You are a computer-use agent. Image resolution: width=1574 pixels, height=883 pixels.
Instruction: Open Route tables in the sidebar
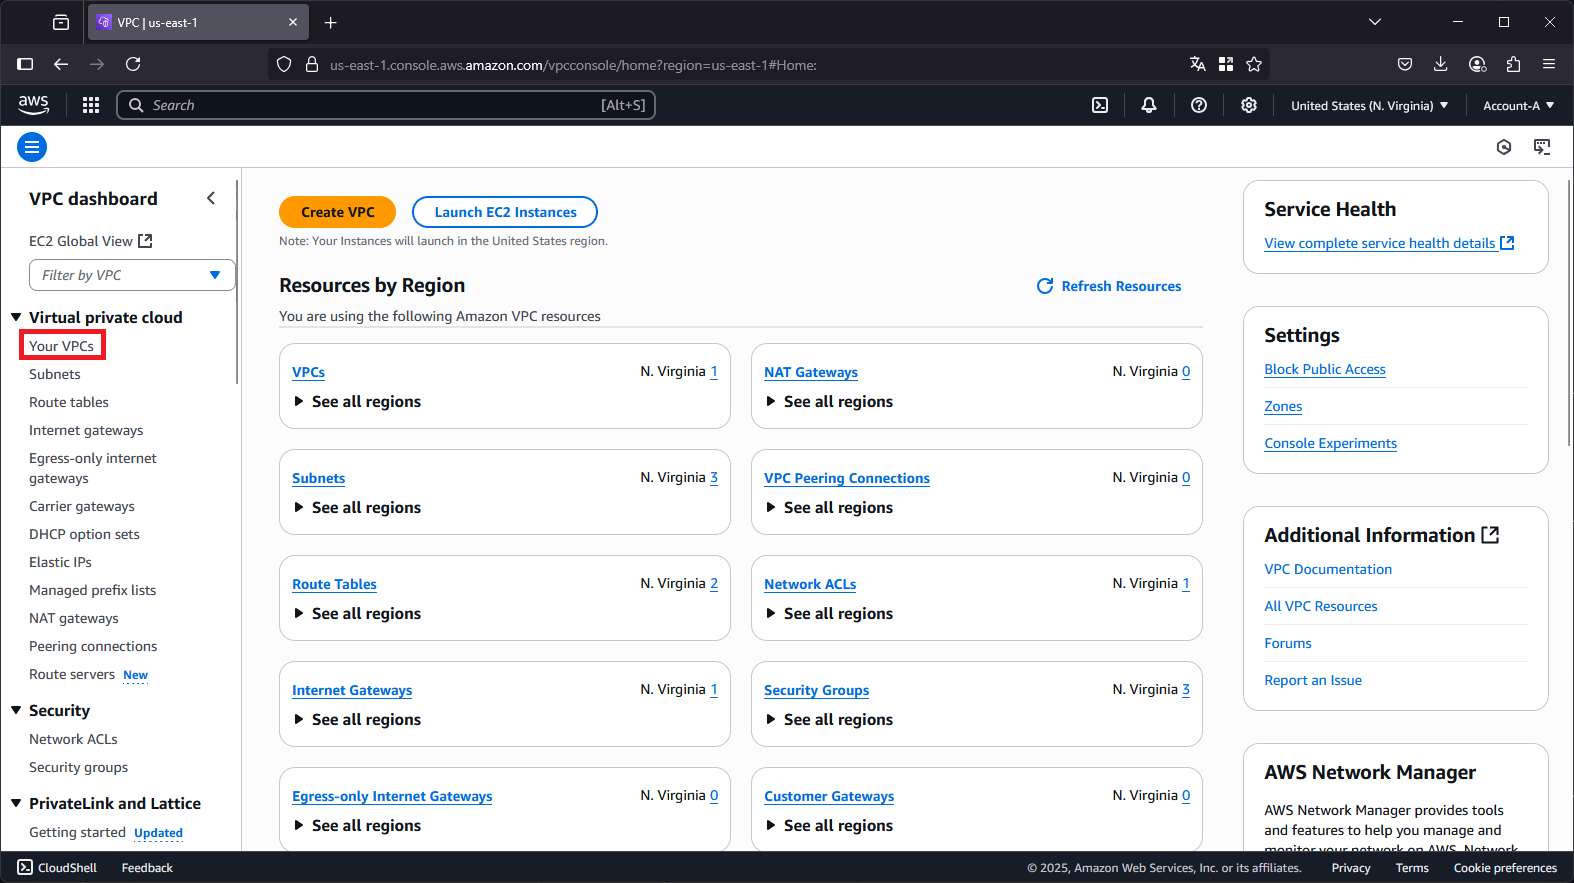pos(69,402)
